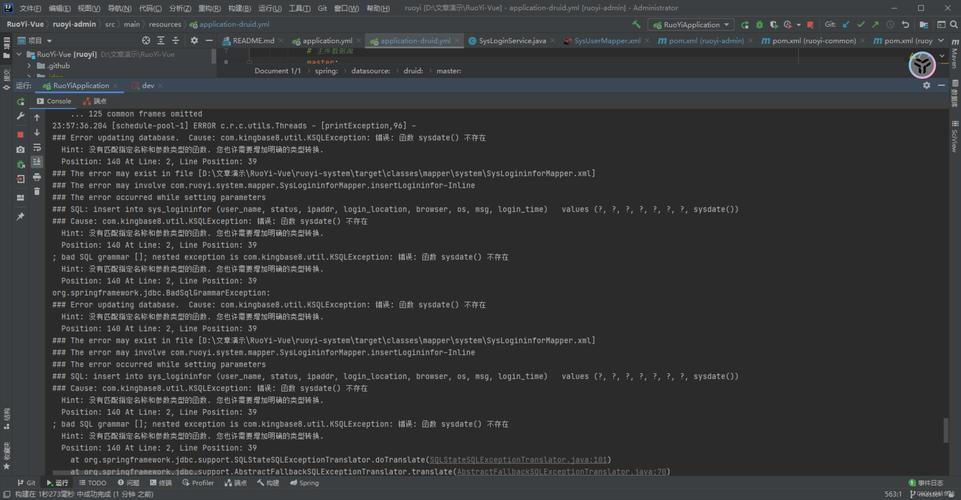
Task: Open the Git menu in menu bar
Action: 322,8
